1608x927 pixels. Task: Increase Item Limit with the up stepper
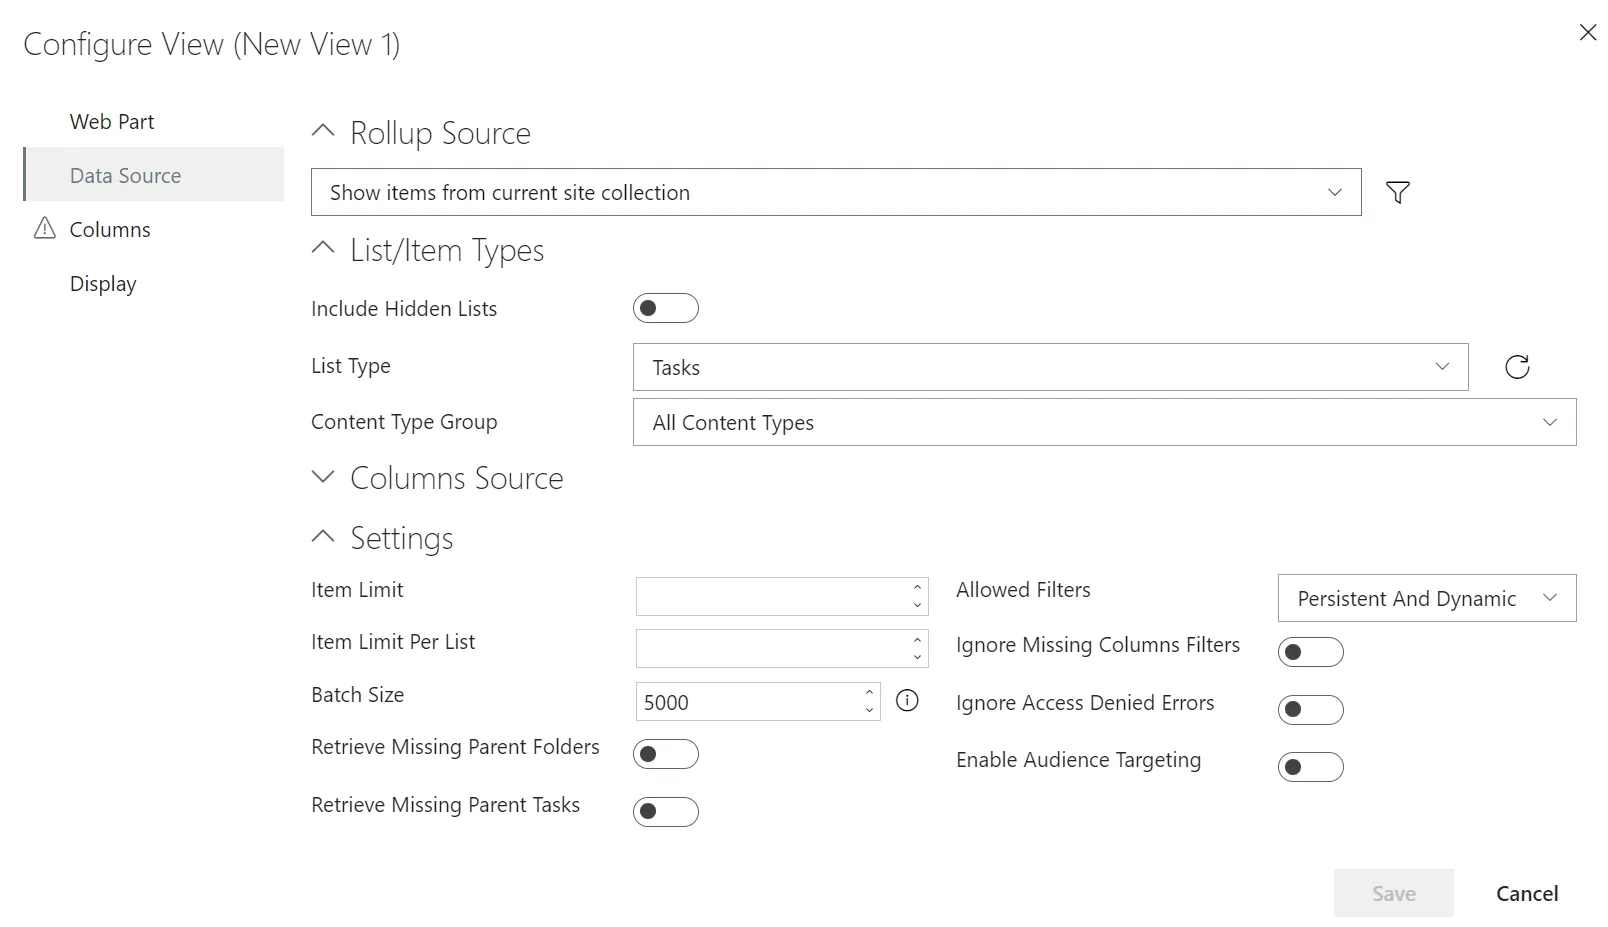[x=916, y=590]
